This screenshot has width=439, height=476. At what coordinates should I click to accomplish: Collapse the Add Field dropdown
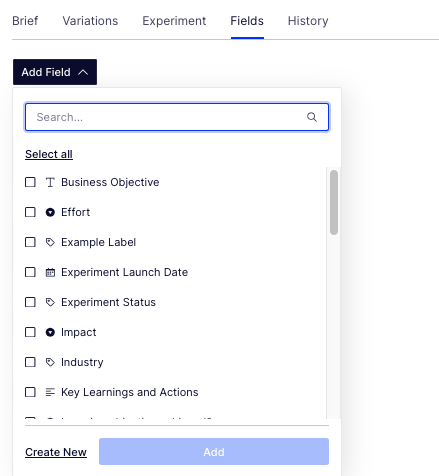click(x=55, y=72)
